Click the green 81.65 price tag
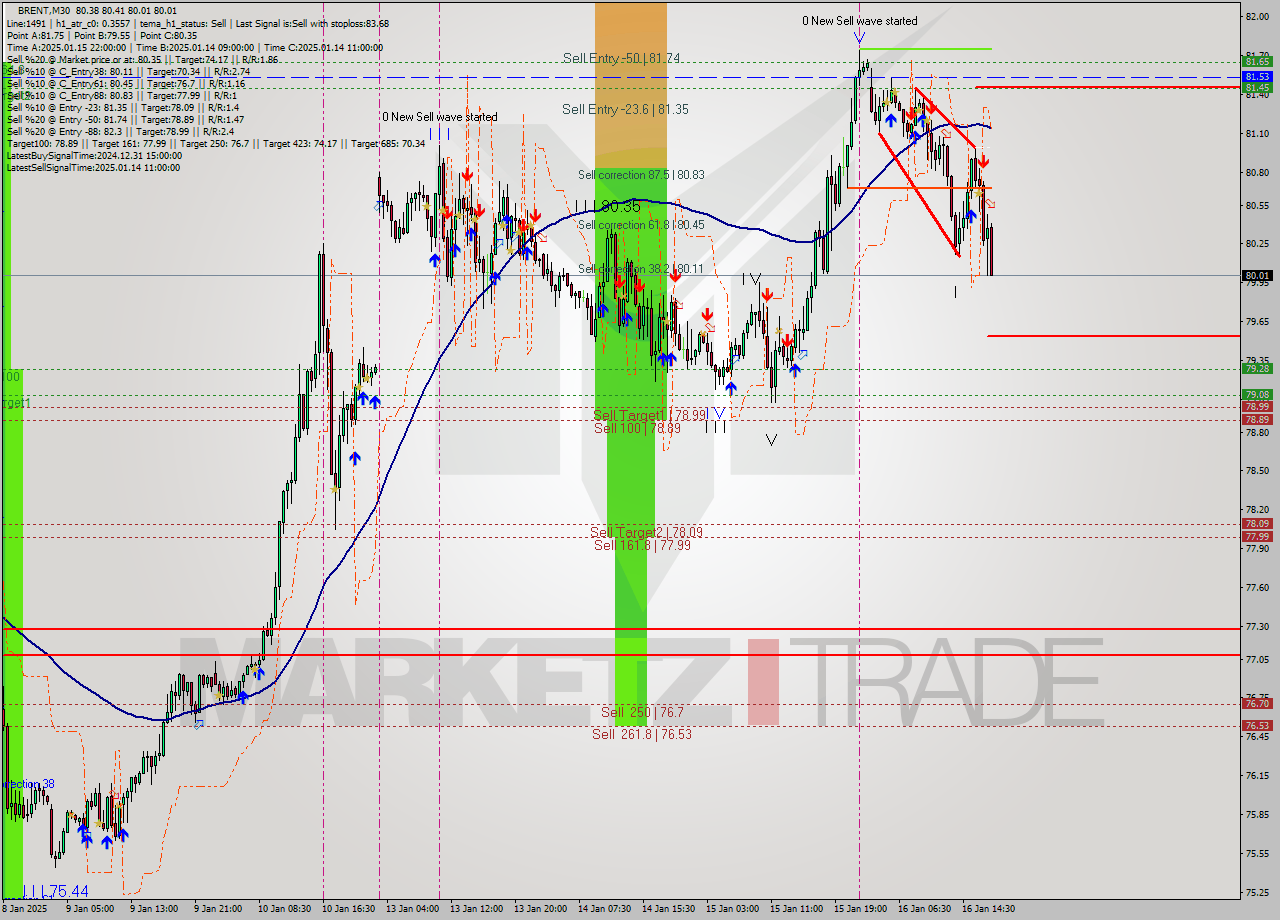Screen dimensions: 1280x920 (1257, 62)
